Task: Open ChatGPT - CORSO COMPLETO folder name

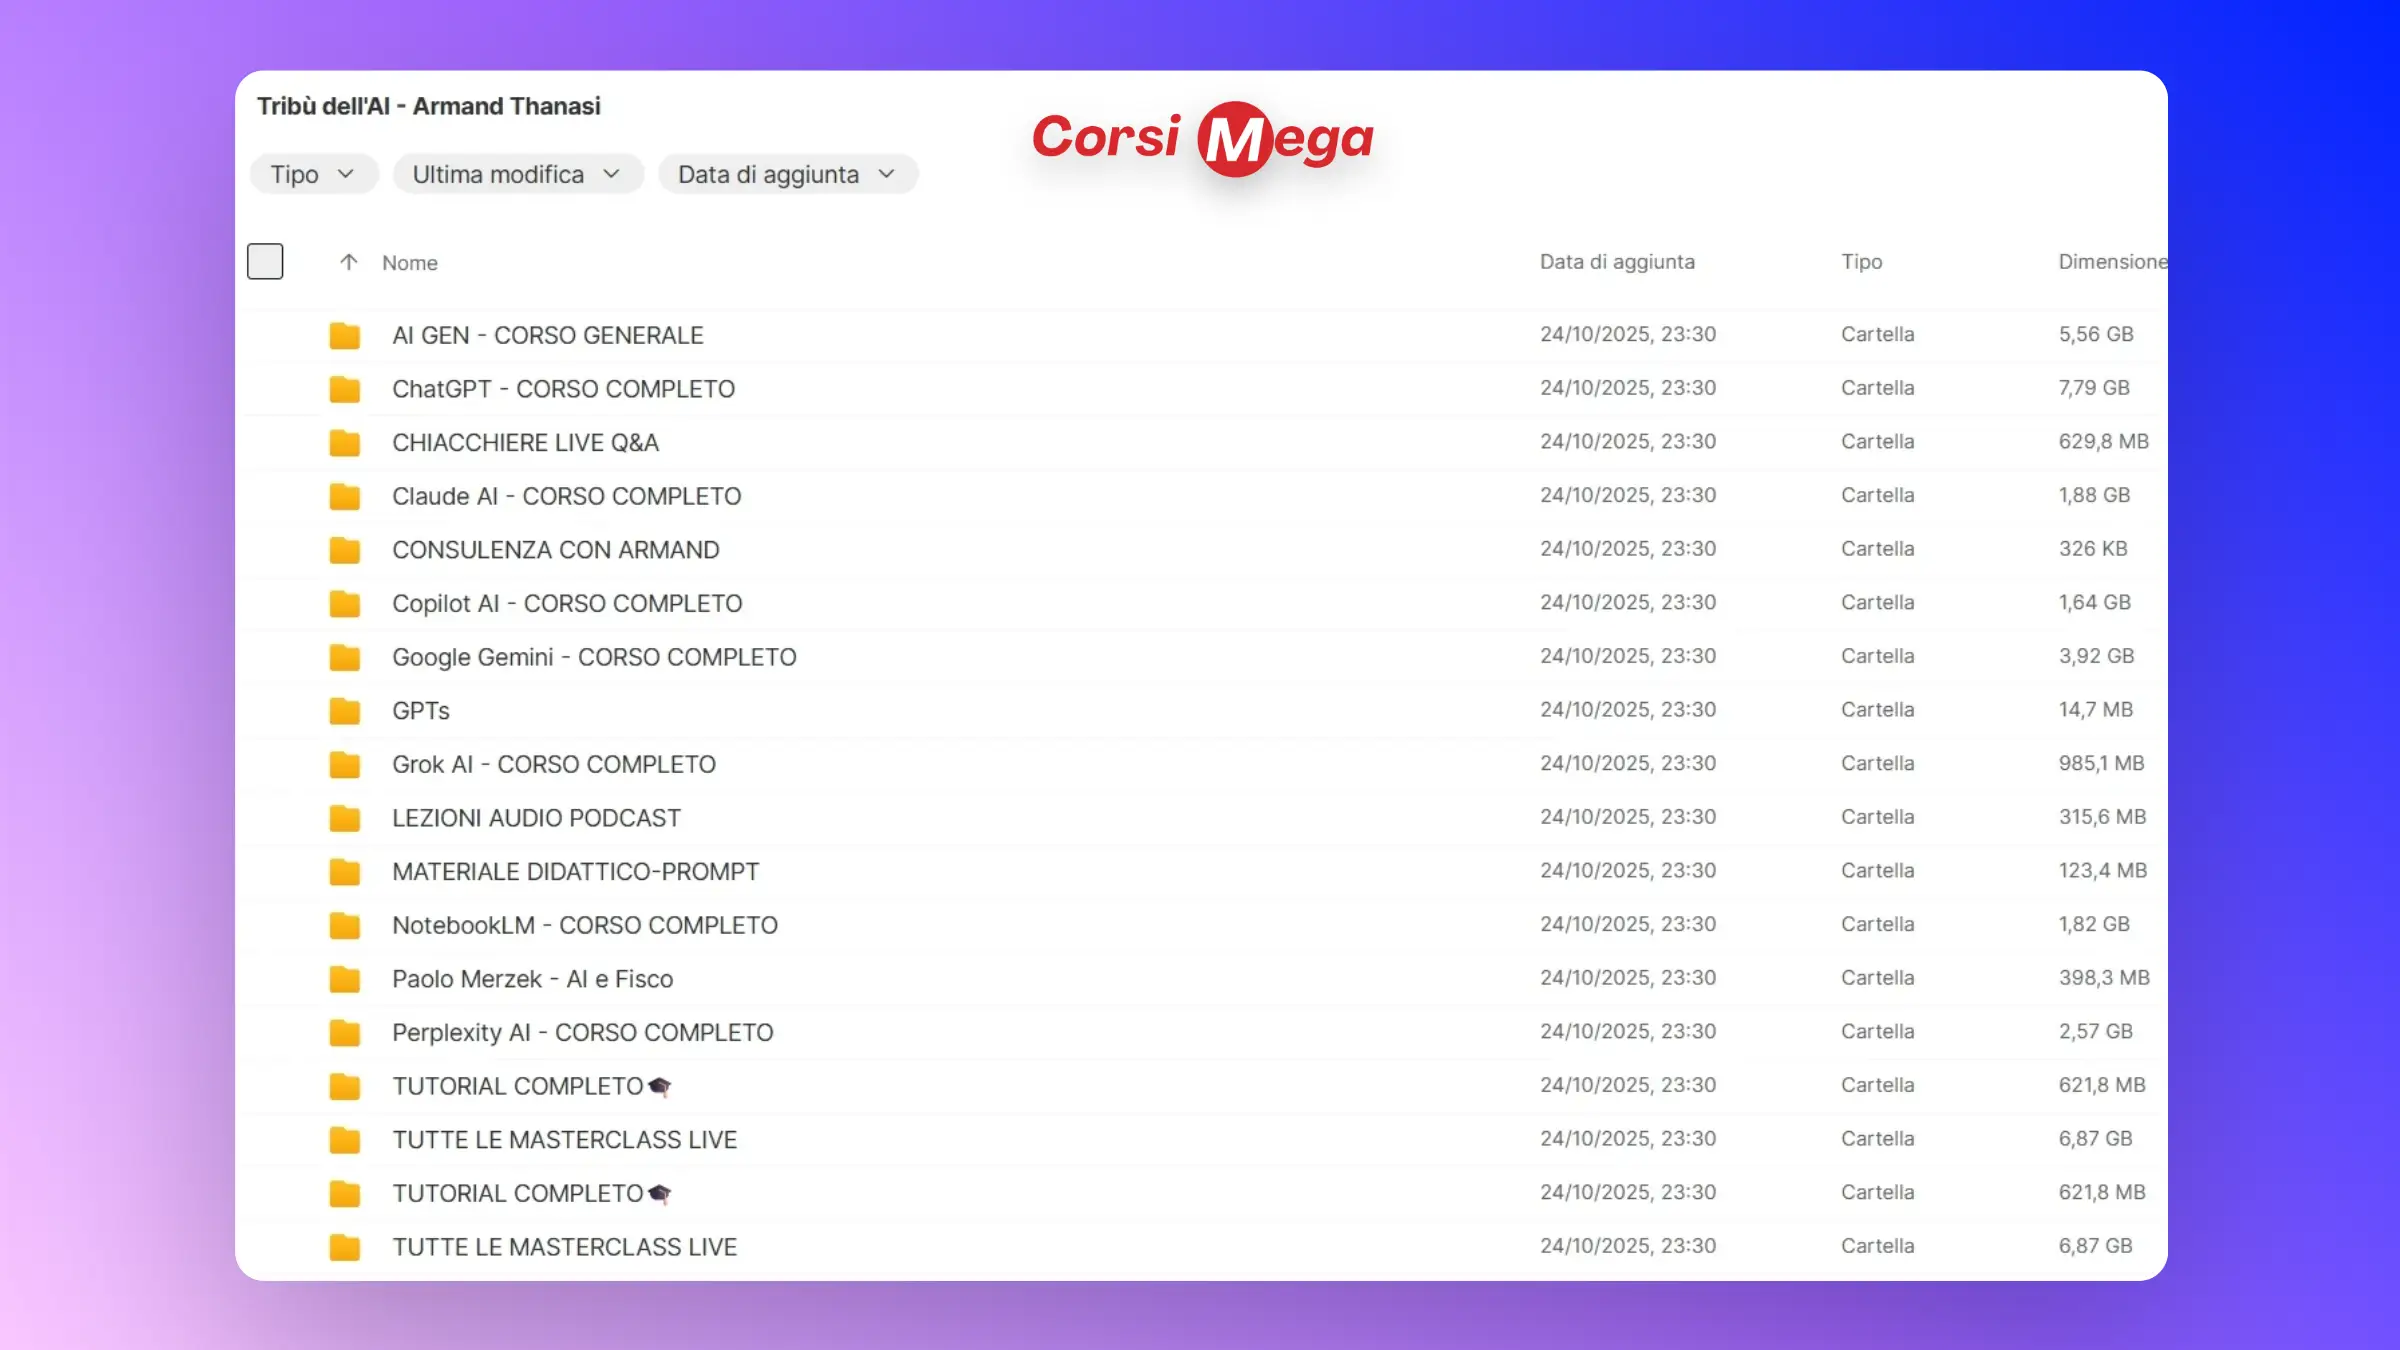Action: [x=563, y=389]
